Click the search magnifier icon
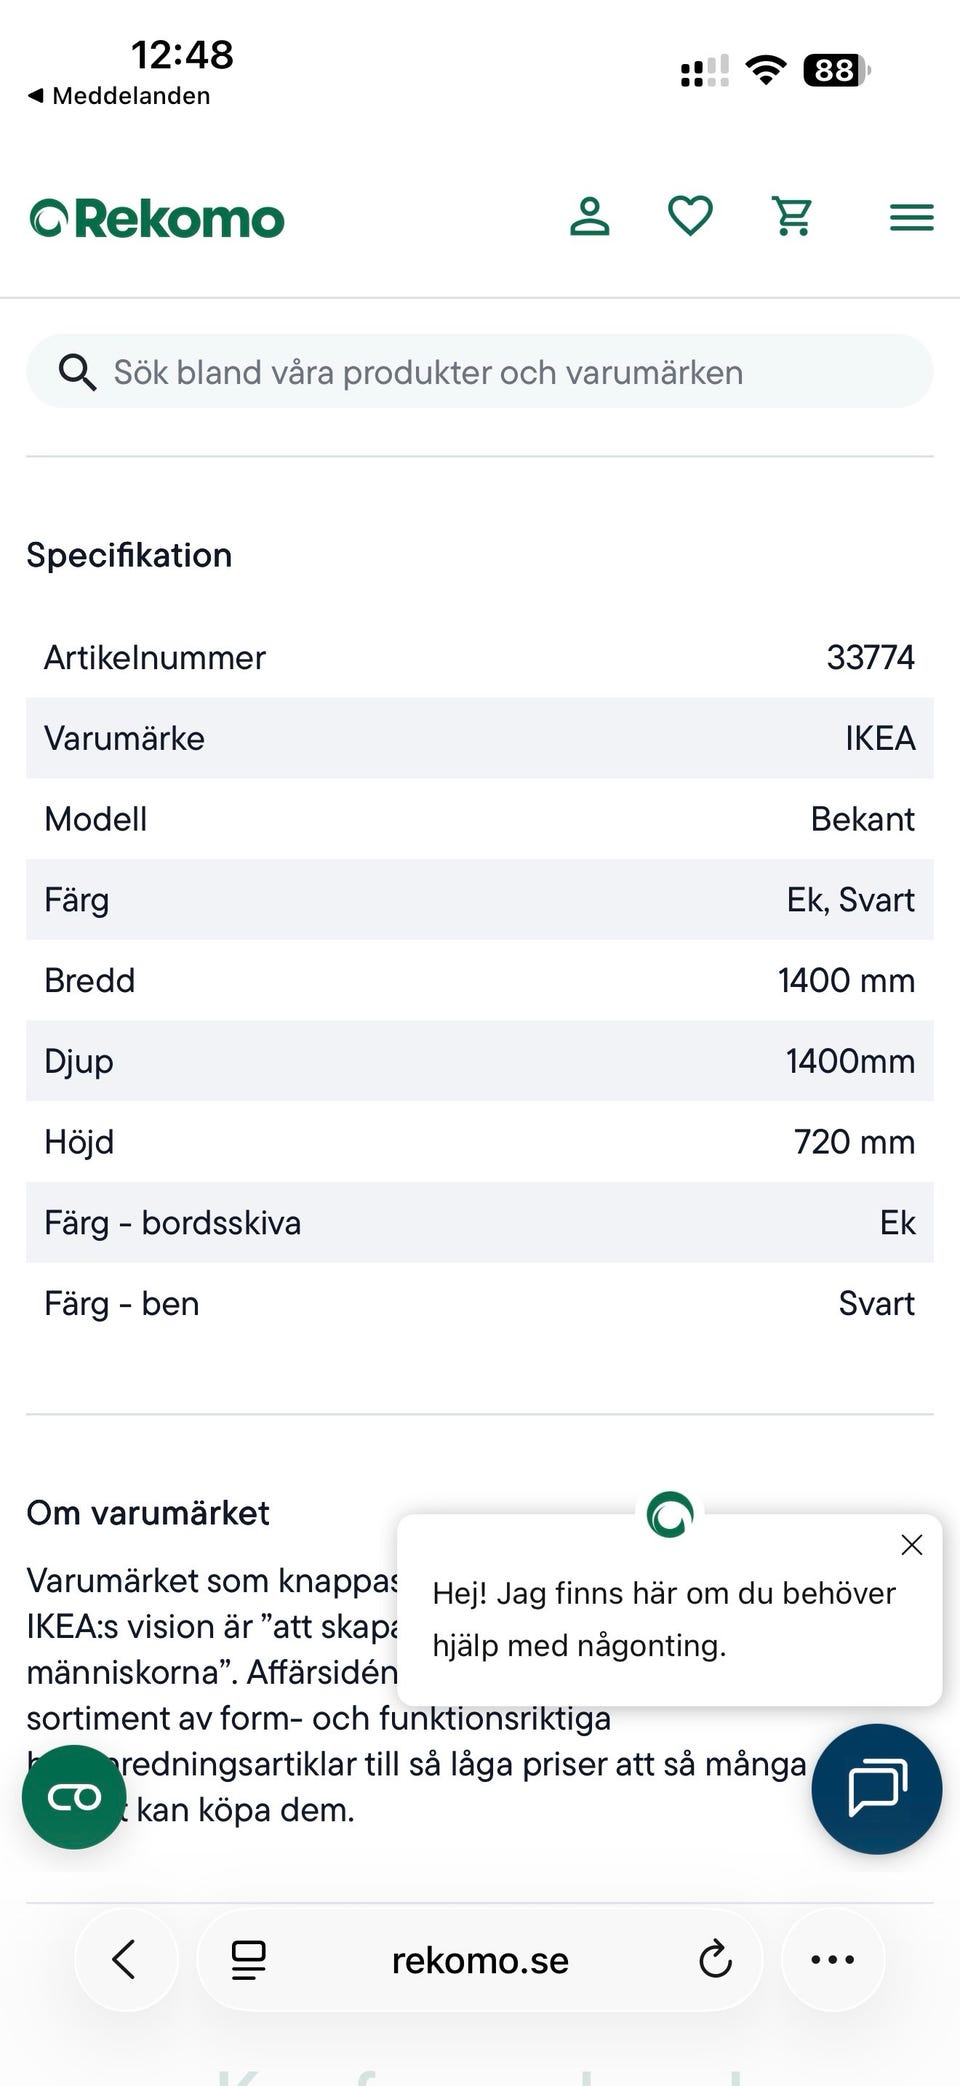 tap(77, 372)
